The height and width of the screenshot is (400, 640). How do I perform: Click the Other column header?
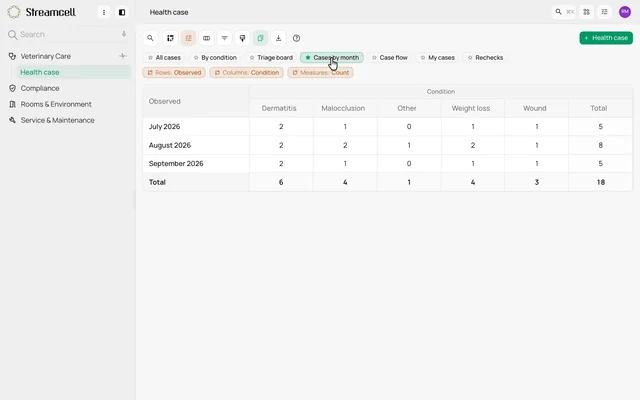[407, 108]
